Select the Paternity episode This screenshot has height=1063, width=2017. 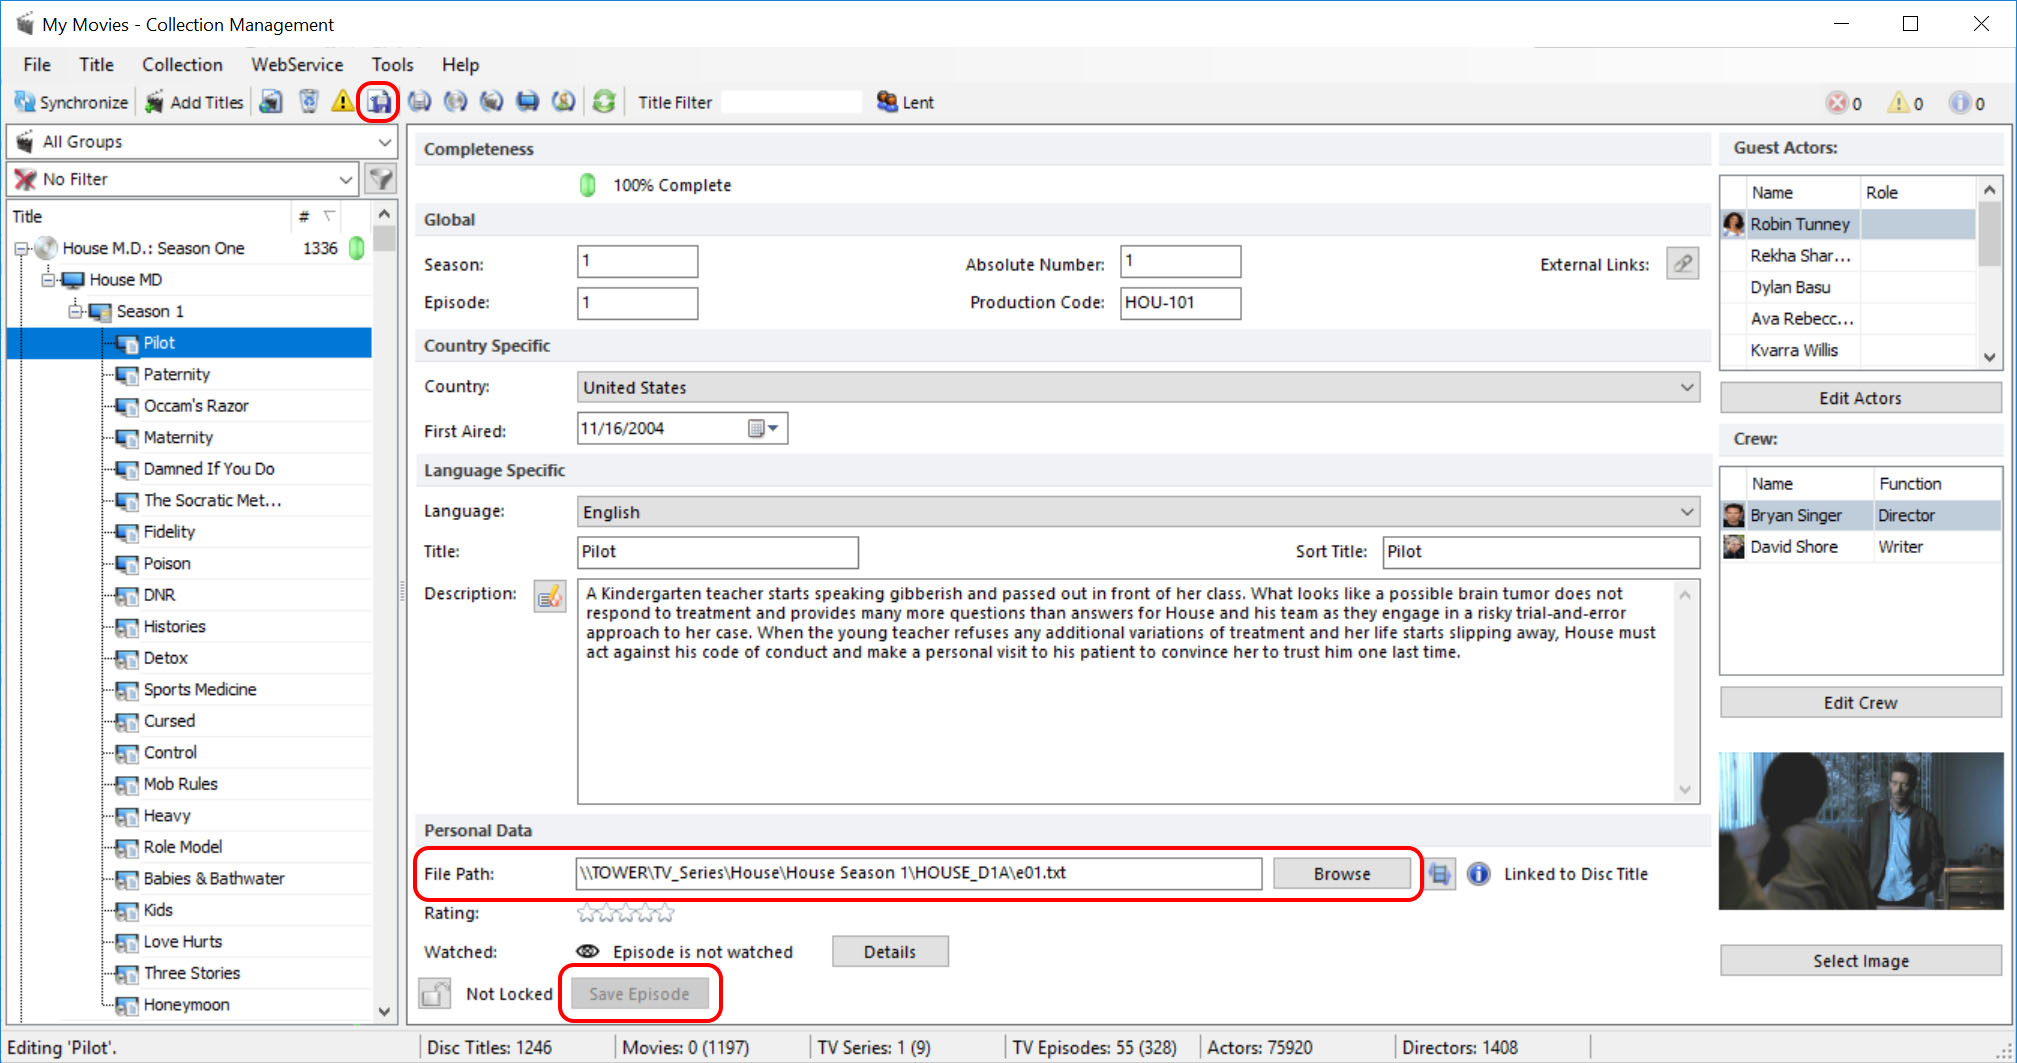177,374
